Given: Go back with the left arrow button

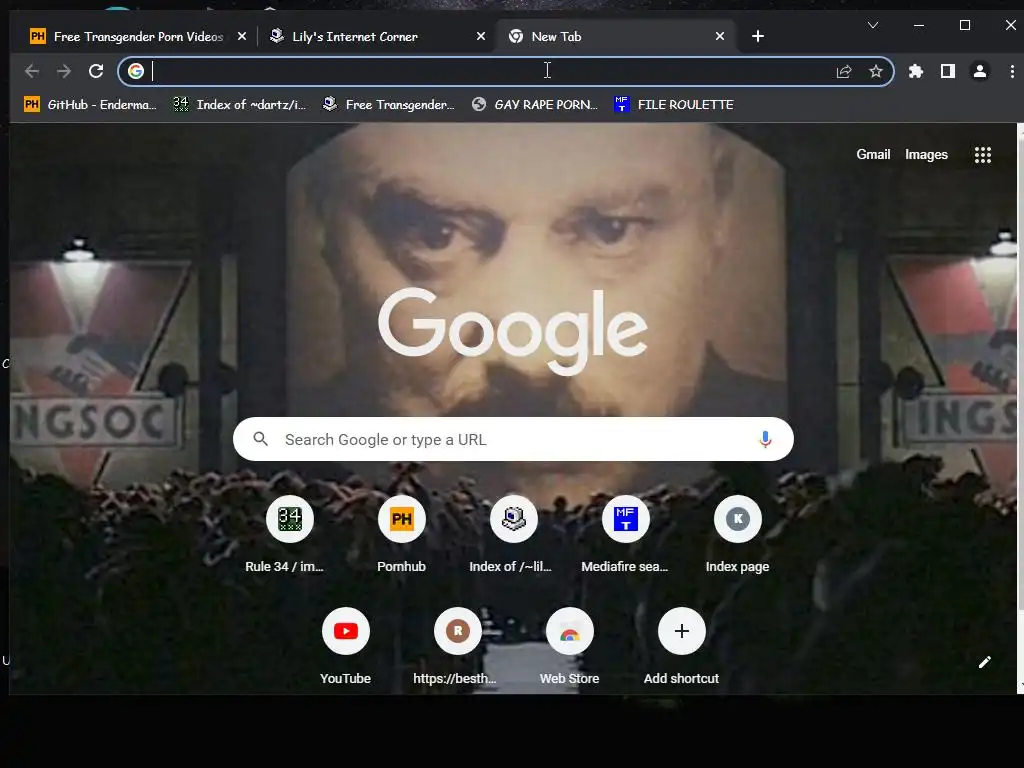Looking at the screenshot, I should [x=32, y=71].
